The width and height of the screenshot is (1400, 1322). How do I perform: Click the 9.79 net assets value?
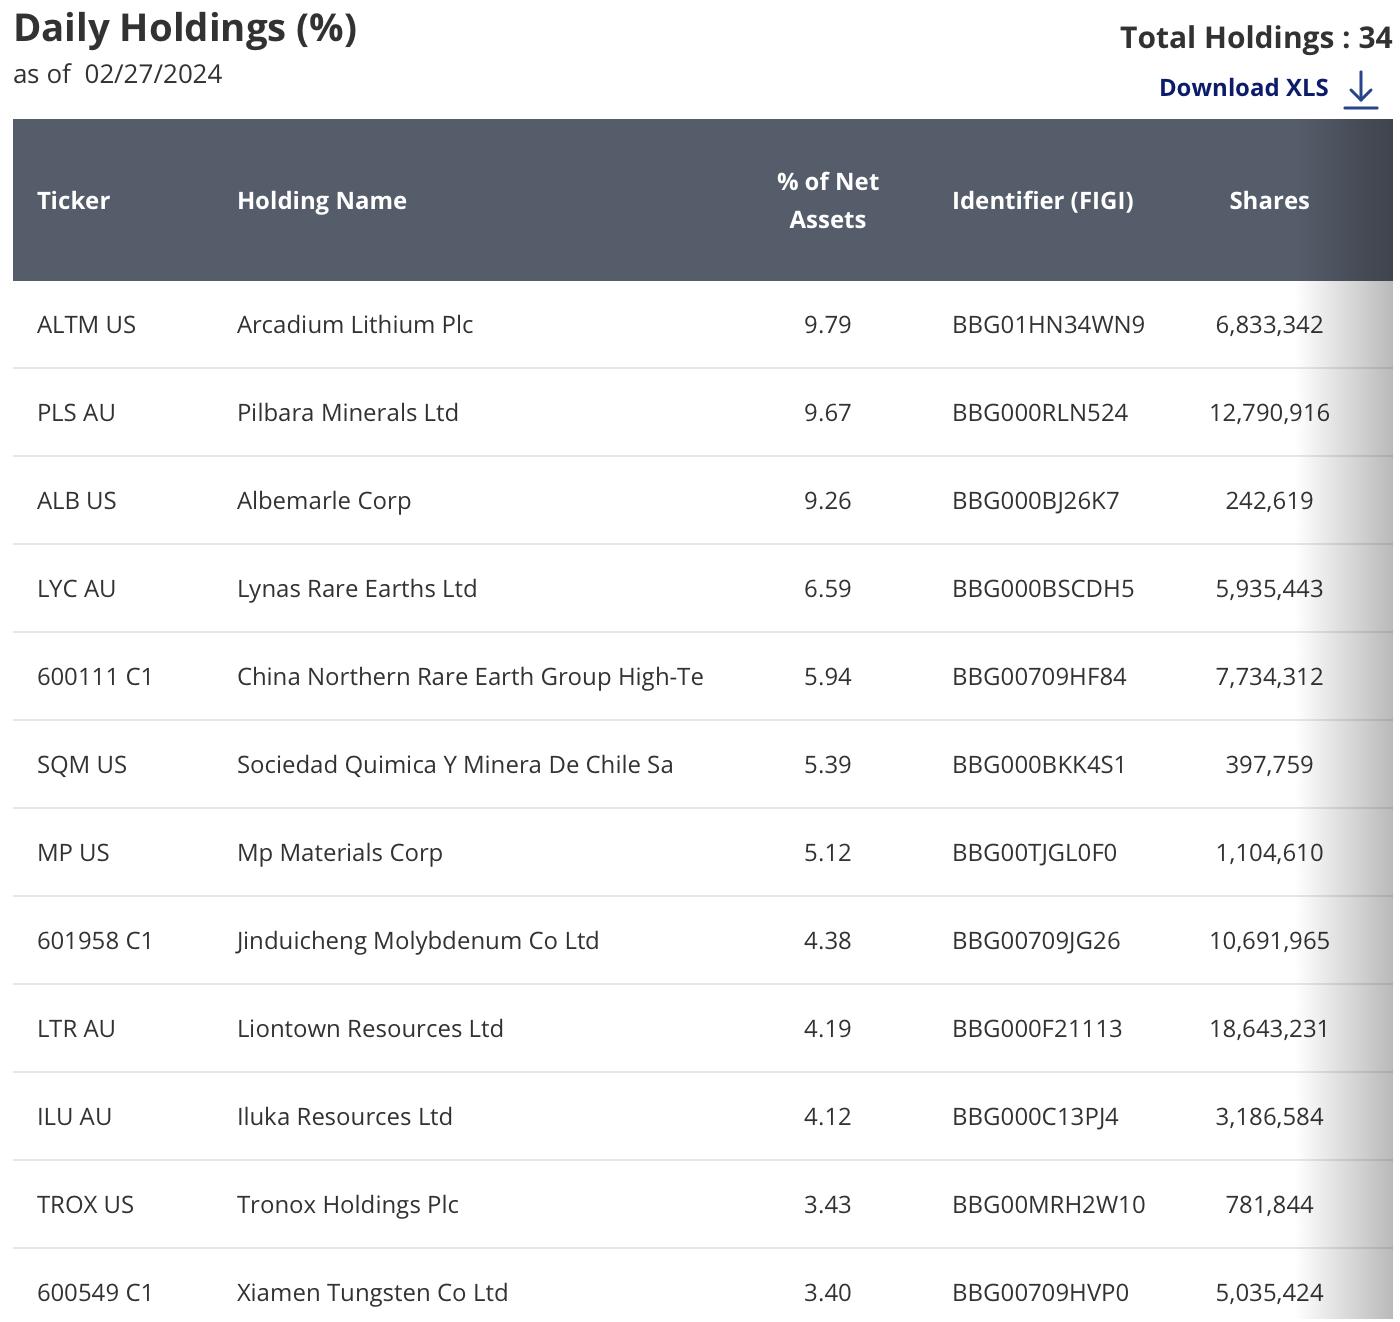(x=828, y=324)
